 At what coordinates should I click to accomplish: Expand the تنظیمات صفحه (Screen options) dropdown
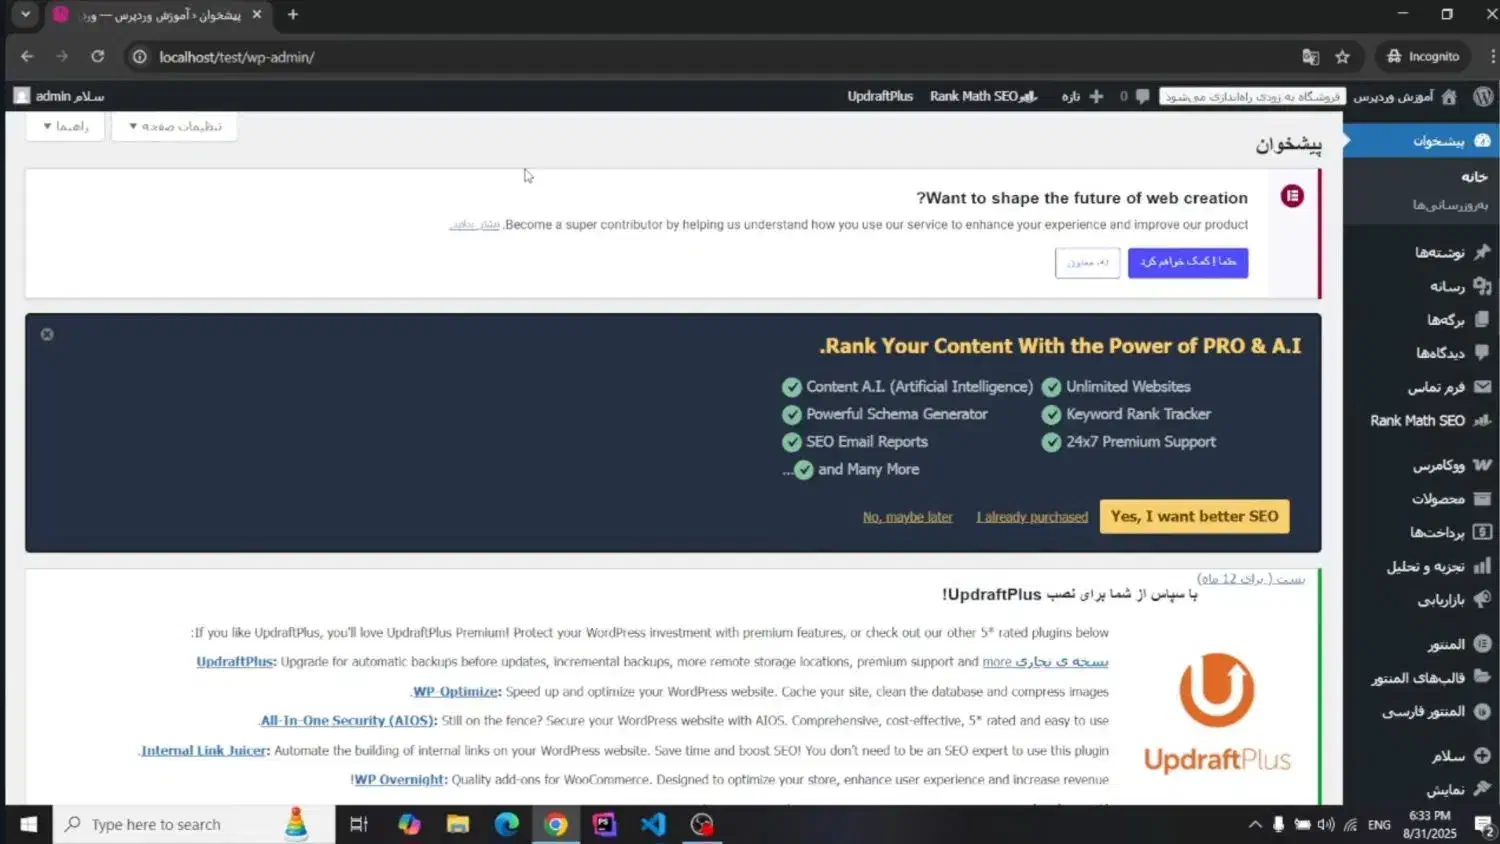coord(175,126)
